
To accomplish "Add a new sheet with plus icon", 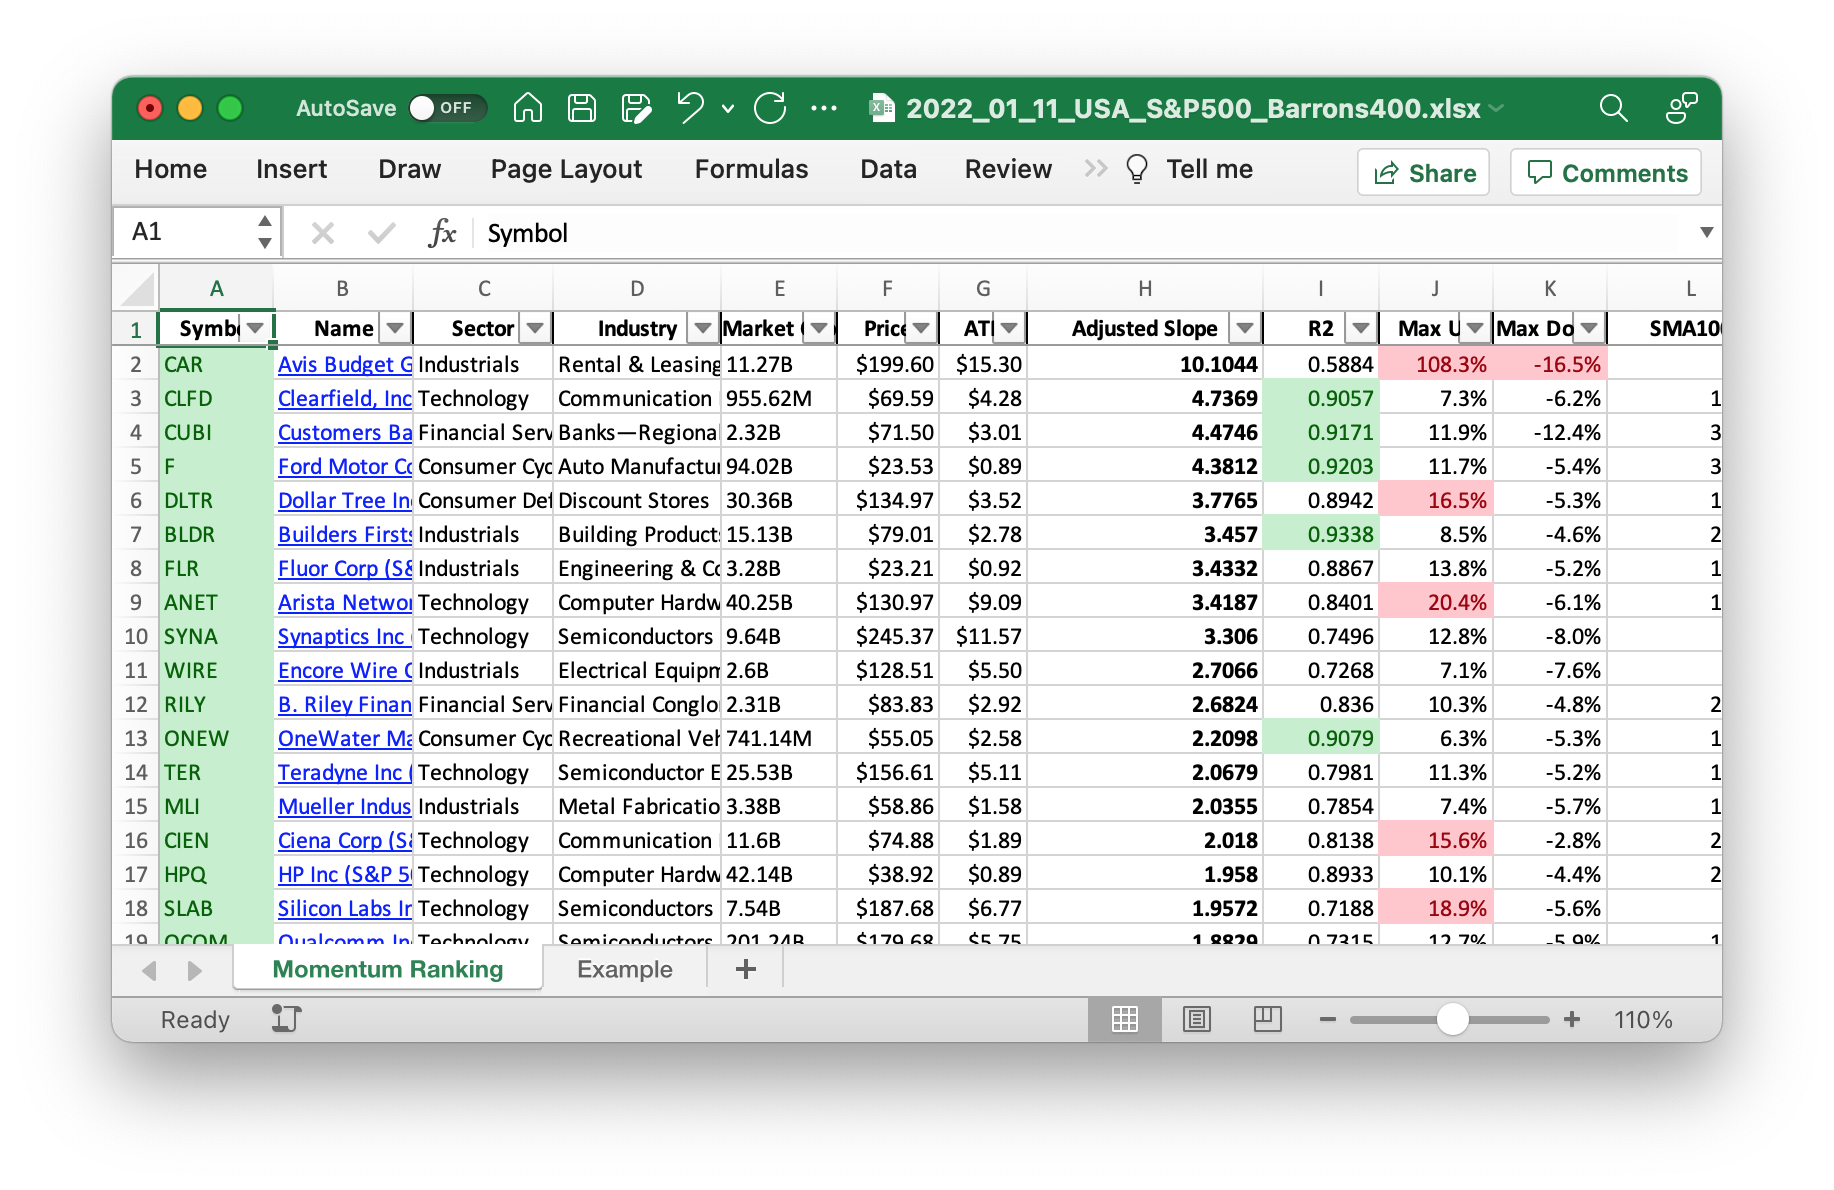I will click(745, 969).
